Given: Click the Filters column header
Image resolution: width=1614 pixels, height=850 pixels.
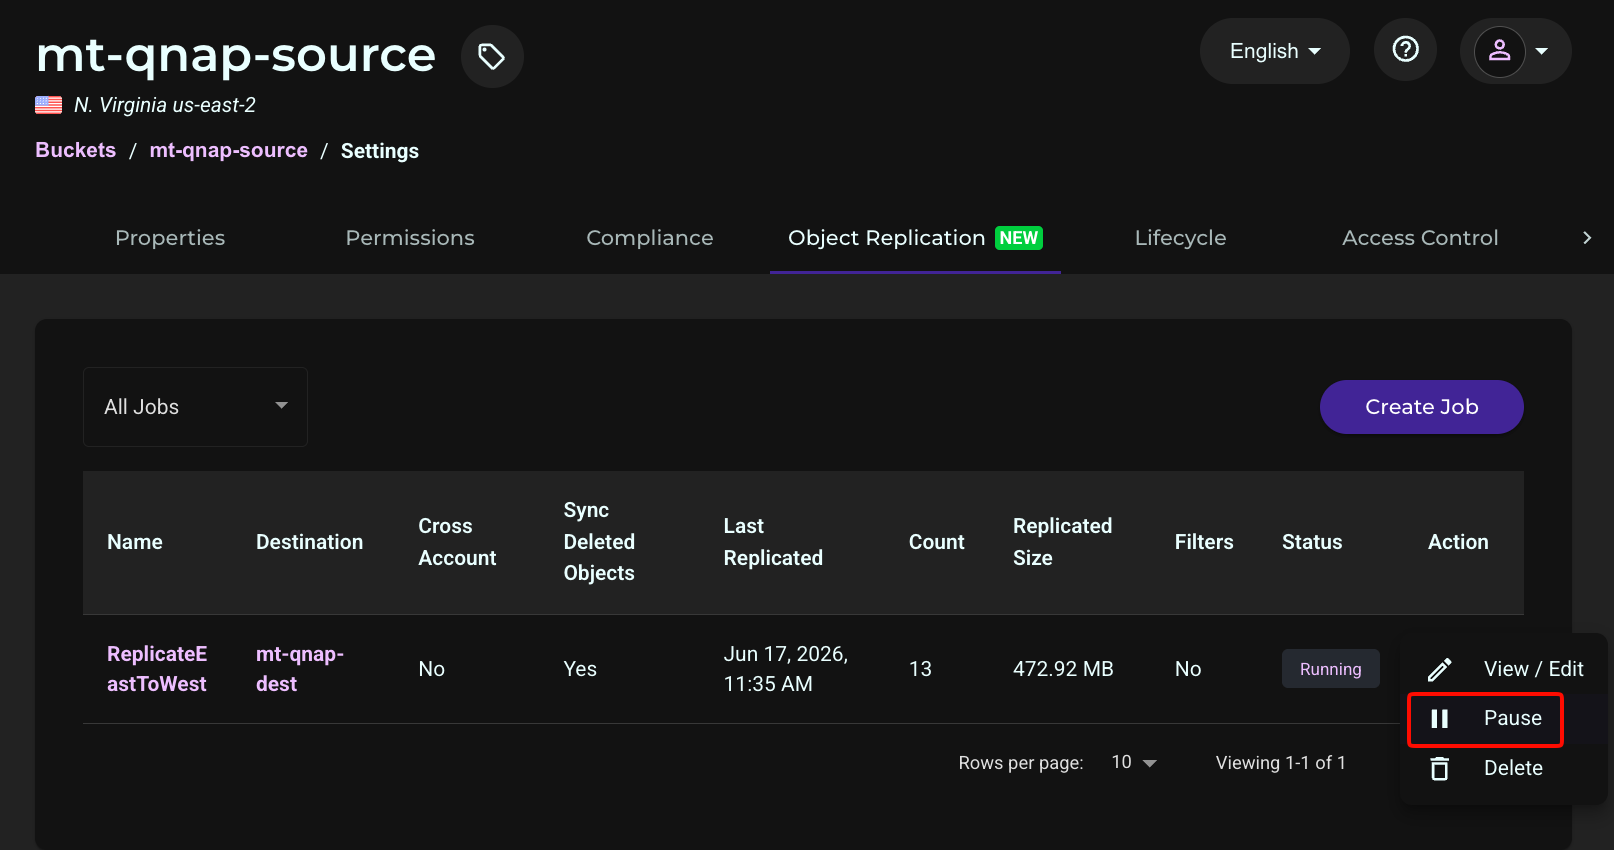Looking at the screenshot, I should pyautogui.click(x=1204, y=542).
